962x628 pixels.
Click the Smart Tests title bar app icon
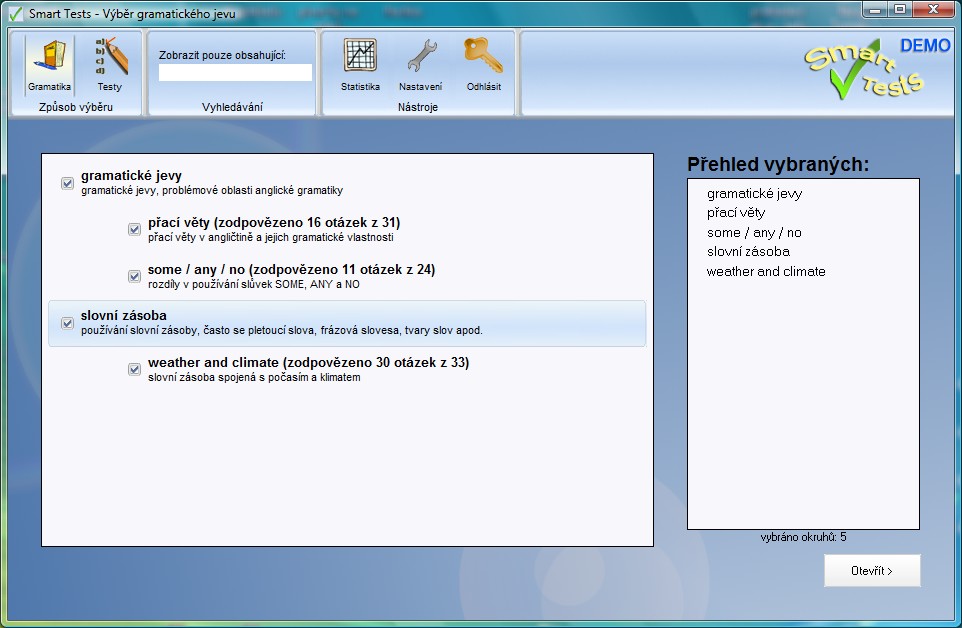point(15,14)
